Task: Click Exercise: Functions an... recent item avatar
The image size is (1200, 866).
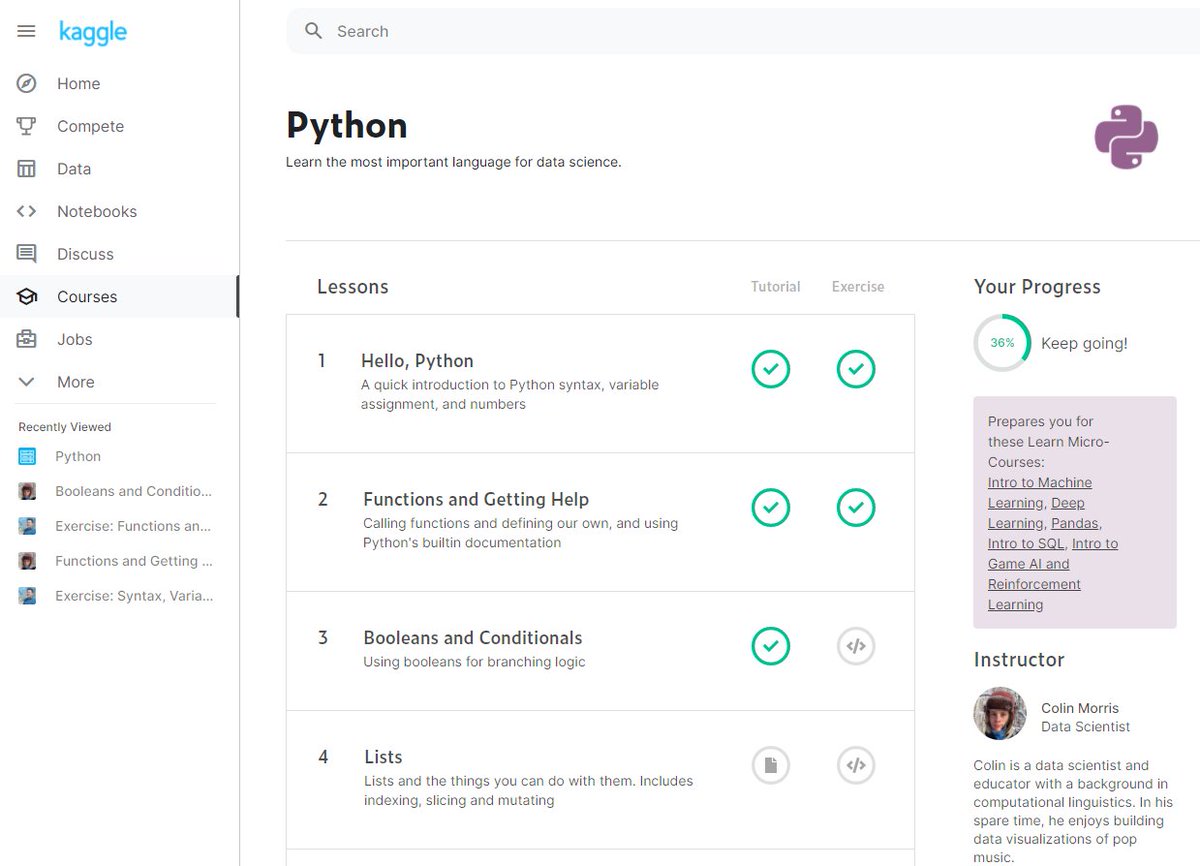Action: pos(27,526)
